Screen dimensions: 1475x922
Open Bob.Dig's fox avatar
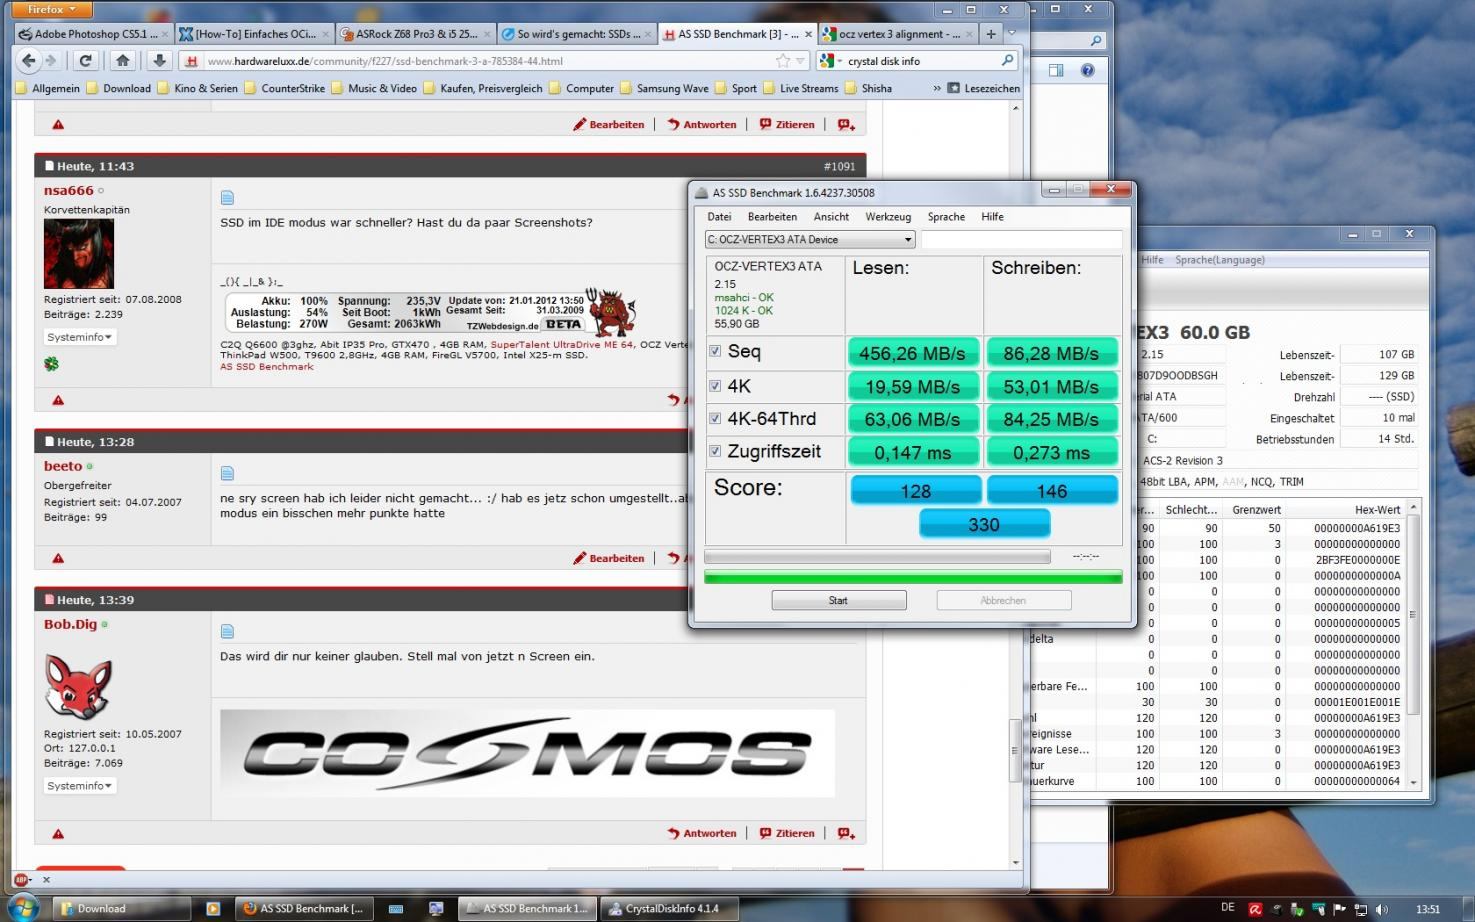[78, 686]
